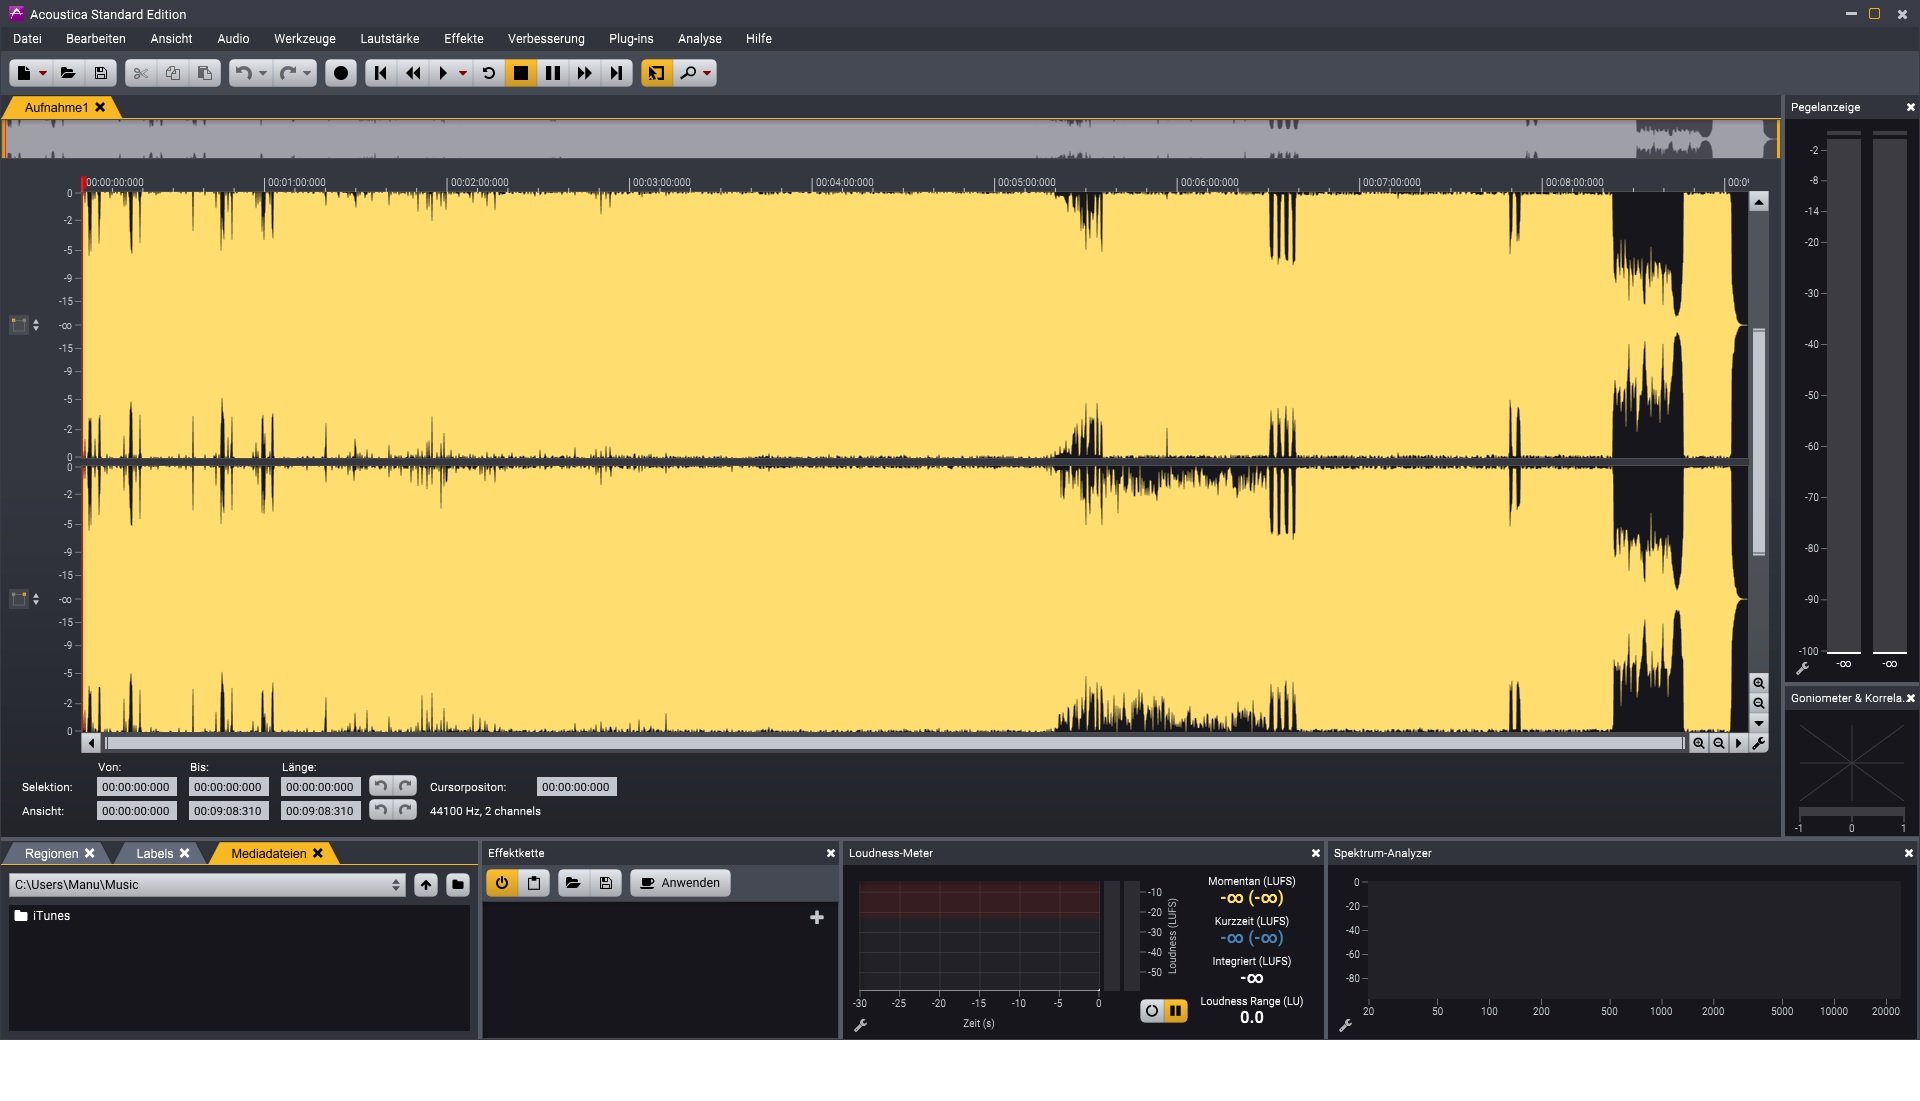This screenshot has height=1101, width=1920.
Task: Switch to the Regionen tab
Action: 51,854
